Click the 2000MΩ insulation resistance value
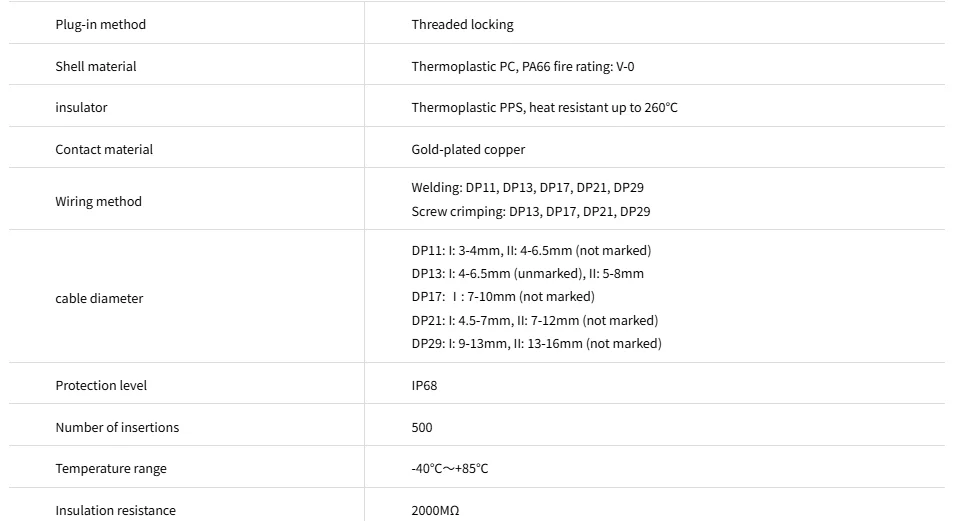 click(435, 511)
